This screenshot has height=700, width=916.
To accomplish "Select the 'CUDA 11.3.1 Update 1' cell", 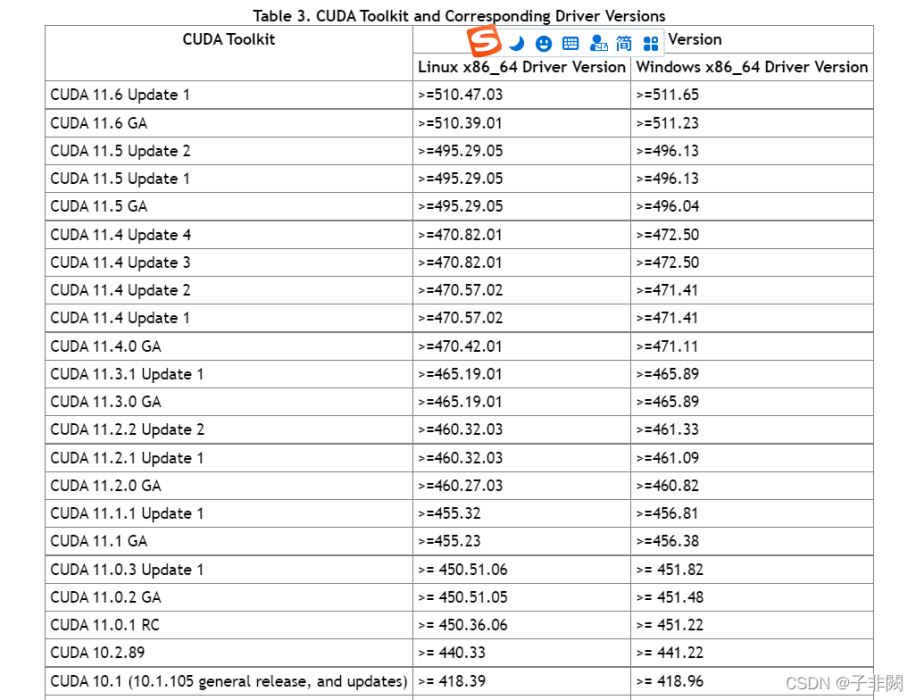I will (x=228, y=374).
